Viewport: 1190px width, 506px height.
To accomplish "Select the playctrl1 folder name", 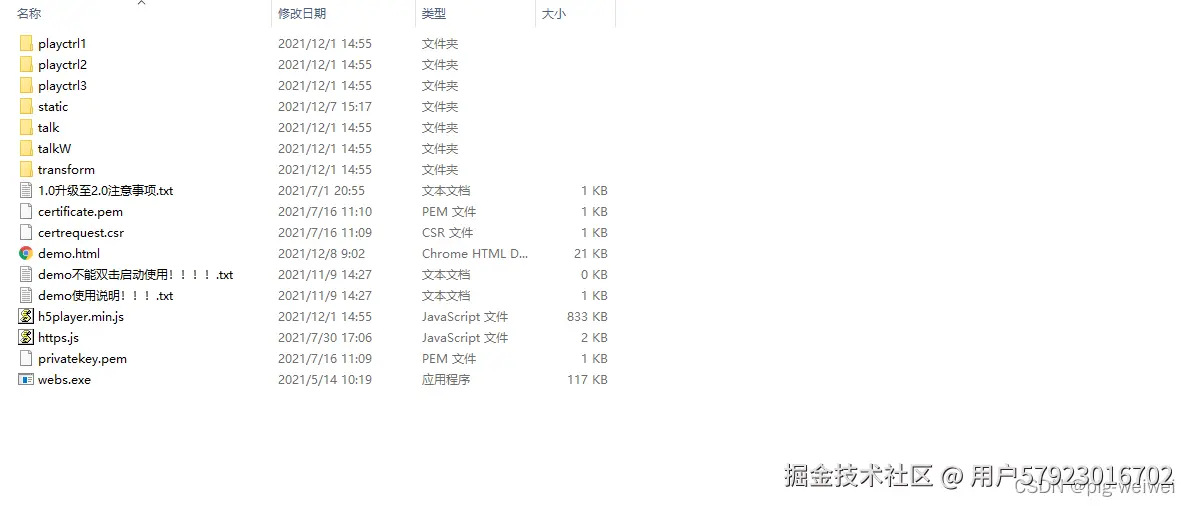I will pos(62,44).
